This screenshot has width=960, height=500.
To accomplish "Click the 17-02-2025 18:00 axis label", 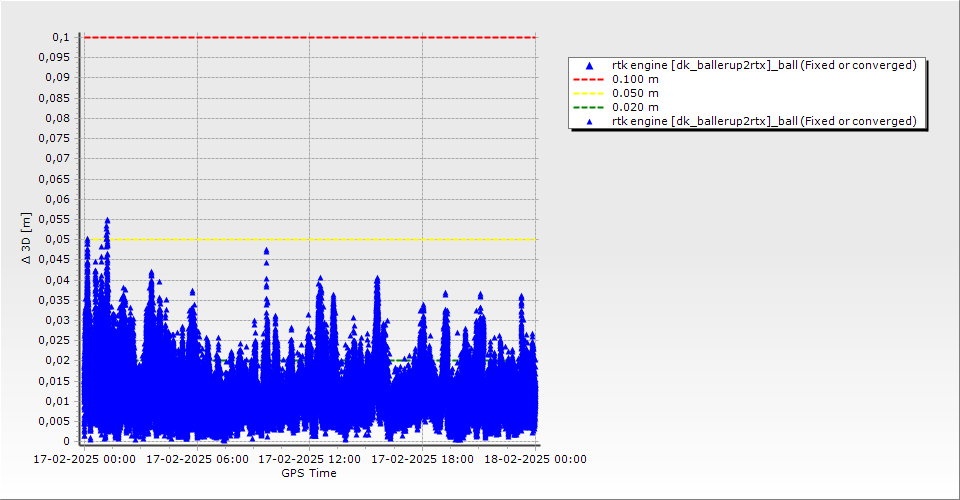I will 422,459.
